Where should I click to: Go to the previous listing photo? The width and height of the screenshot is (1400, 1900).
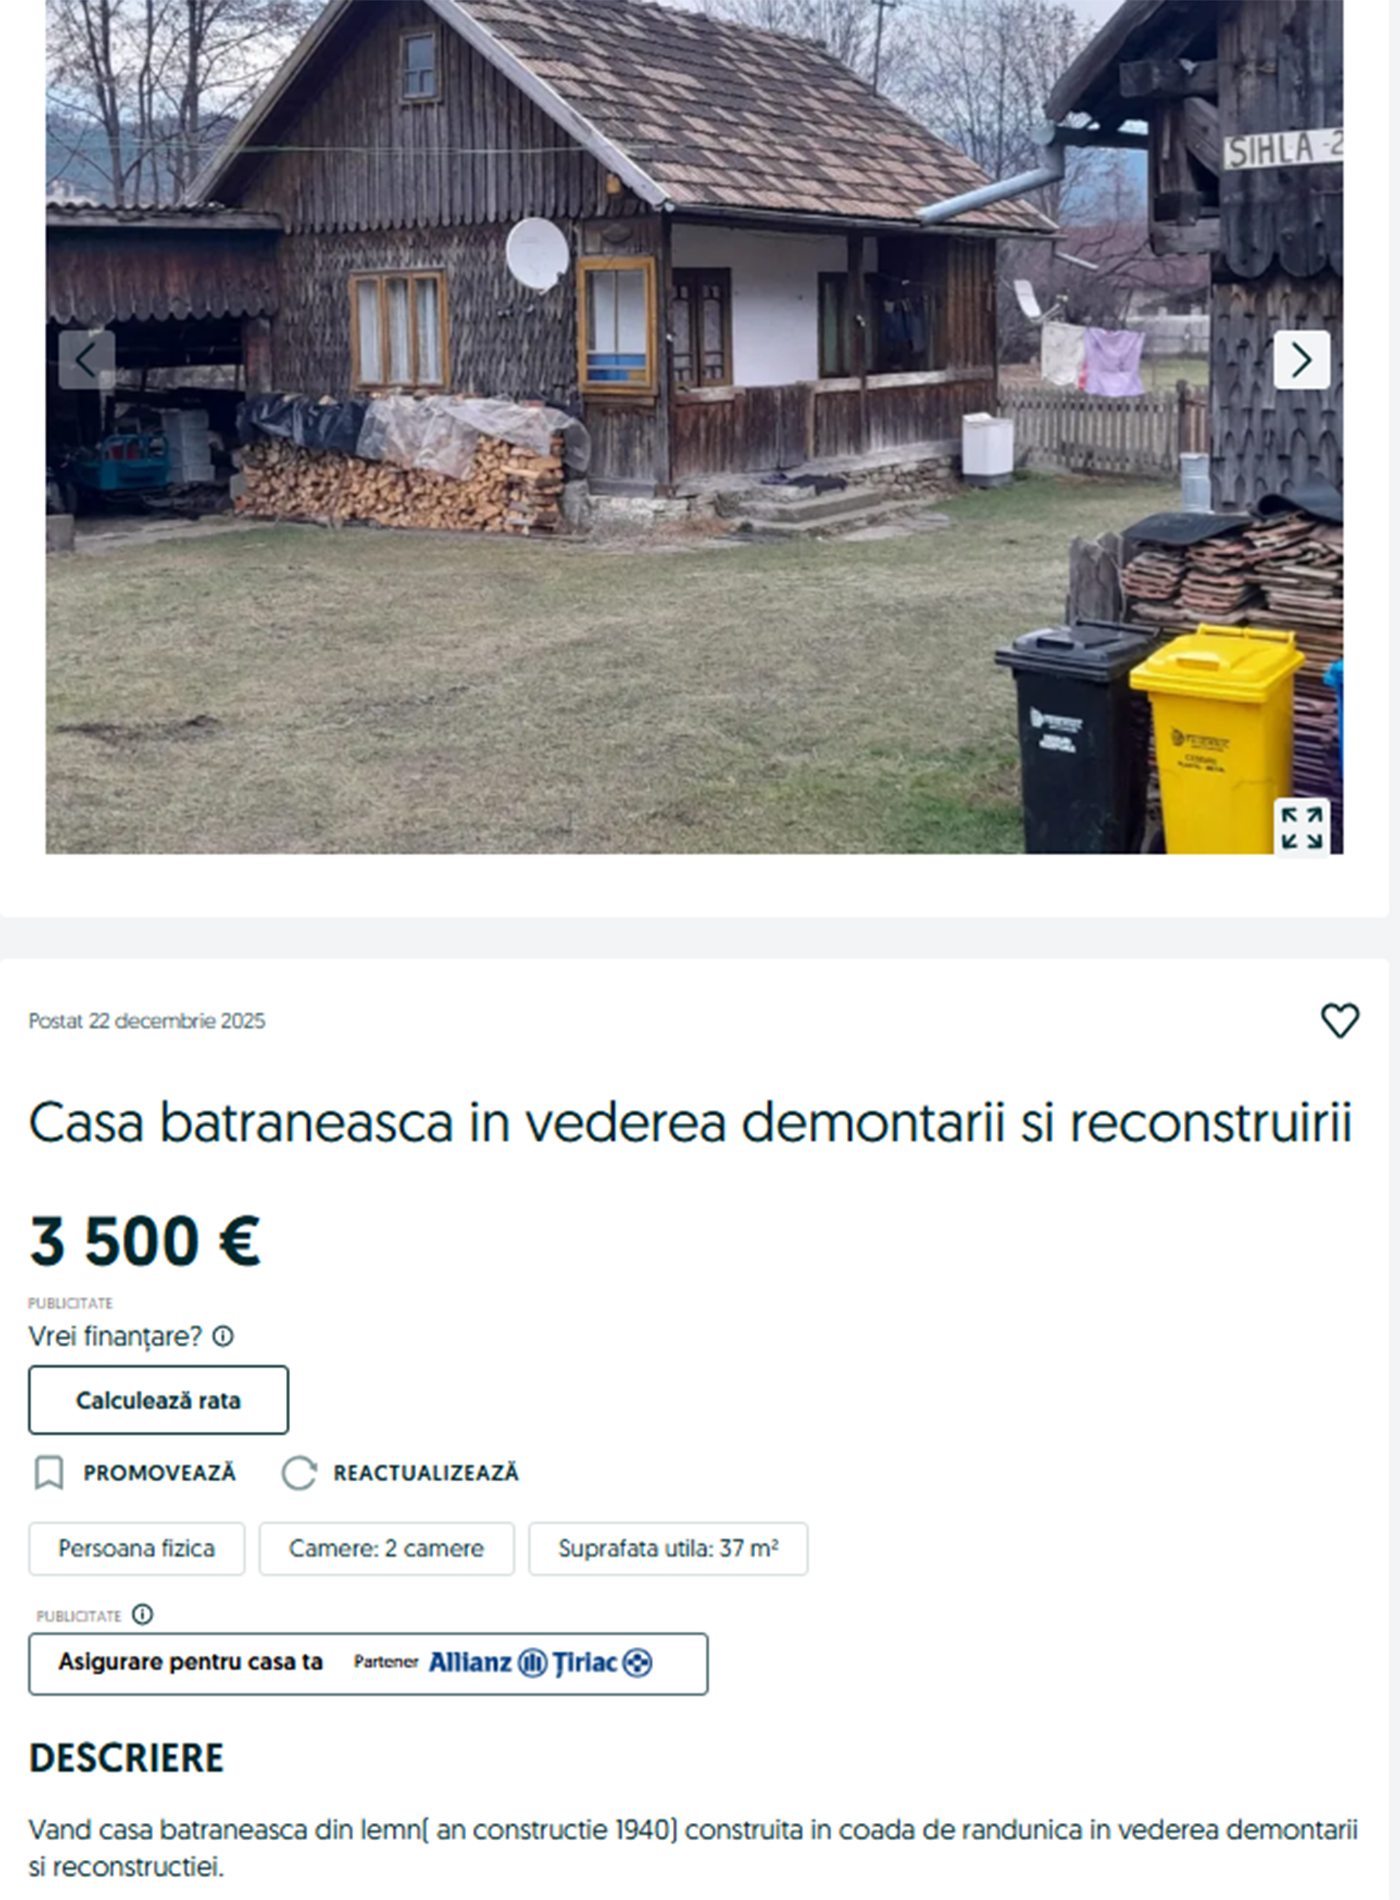[87, 359]
